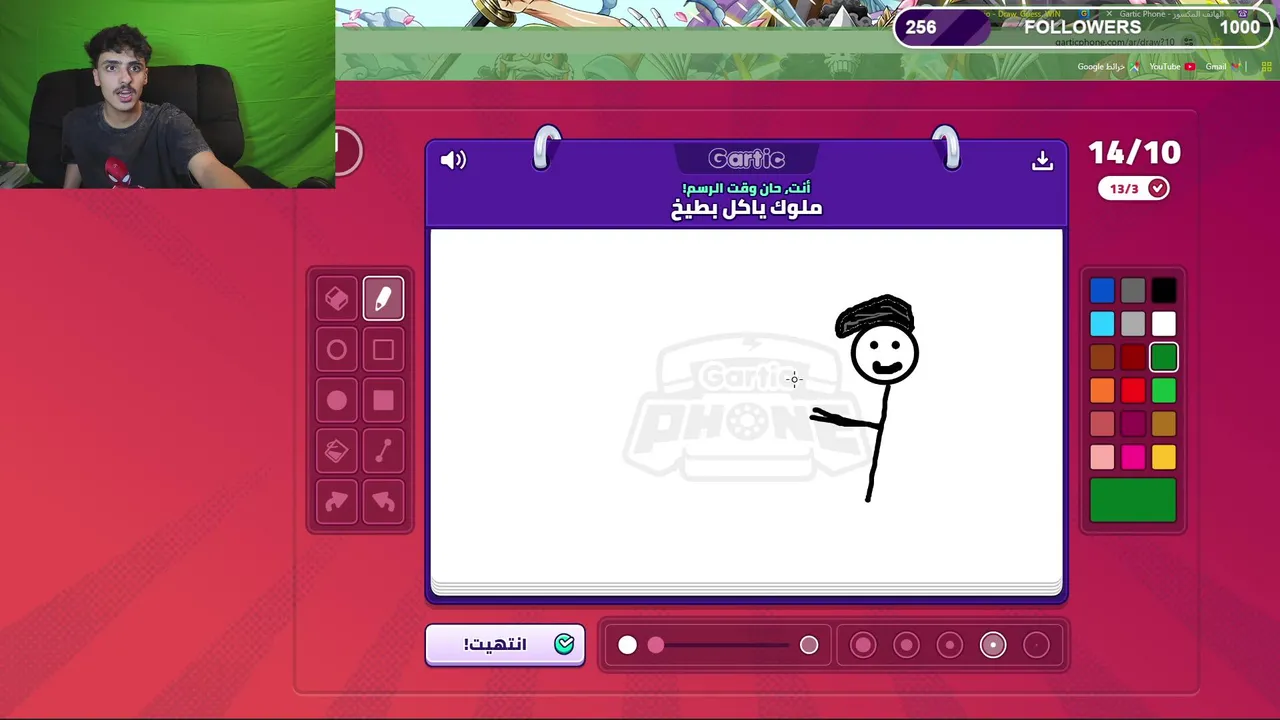Pick the golden brown color swatch

[1164, 424]
